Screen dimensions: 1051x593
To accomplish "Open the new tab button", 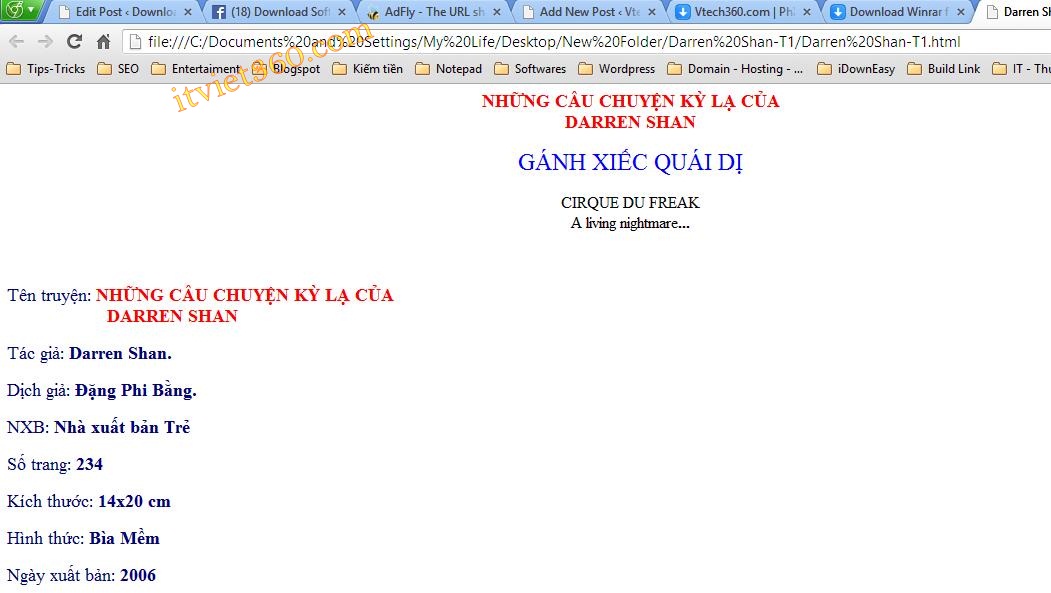I will [x=1047, y=12].
